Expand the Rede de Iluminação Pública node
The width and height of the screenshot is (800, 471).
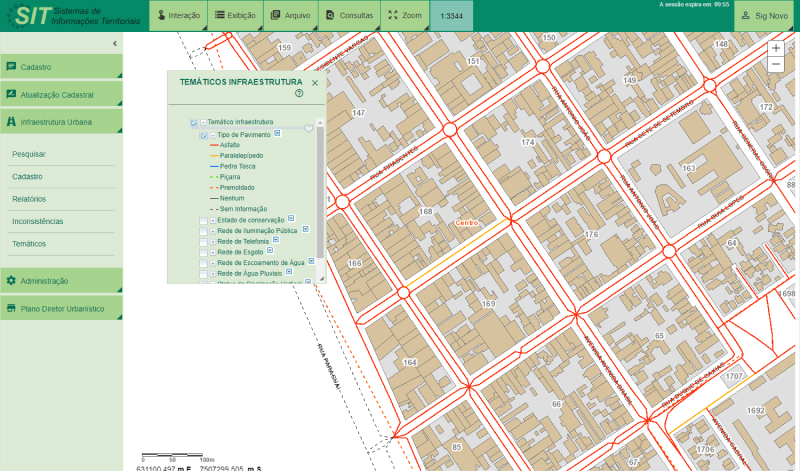[x=213, y=230]
